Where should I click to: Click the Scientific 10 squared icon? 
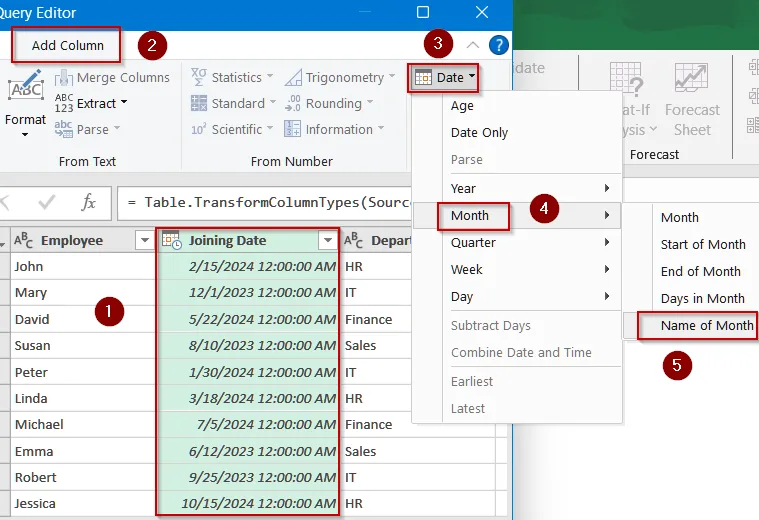[198, 130]
